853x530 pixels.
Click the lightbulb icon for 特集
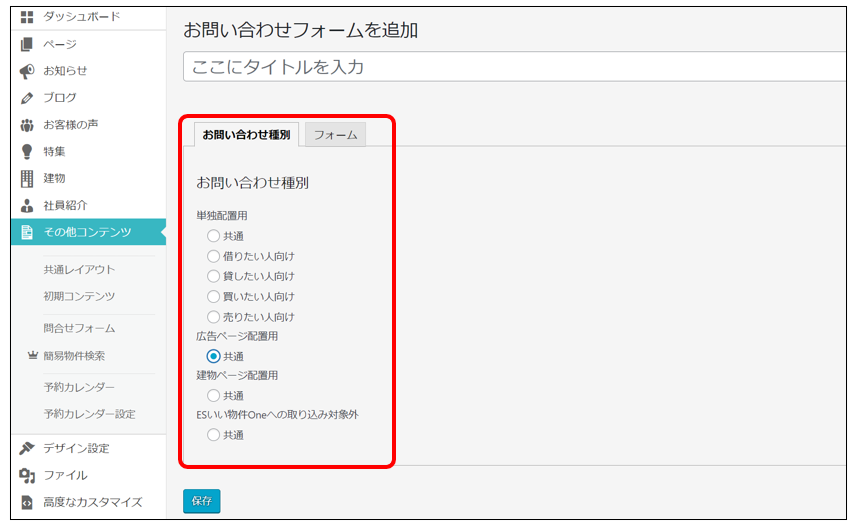coord(27,152)
